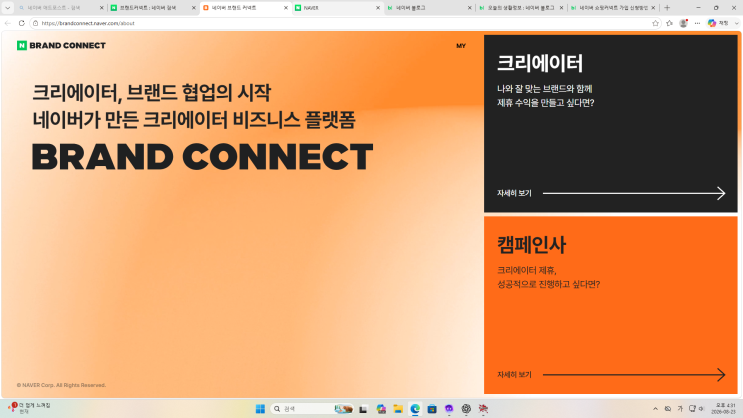Image resolution: width=743 pixels, height=418 pixels.
Task: Open browser settings and more menu
Action: [698, 23]
